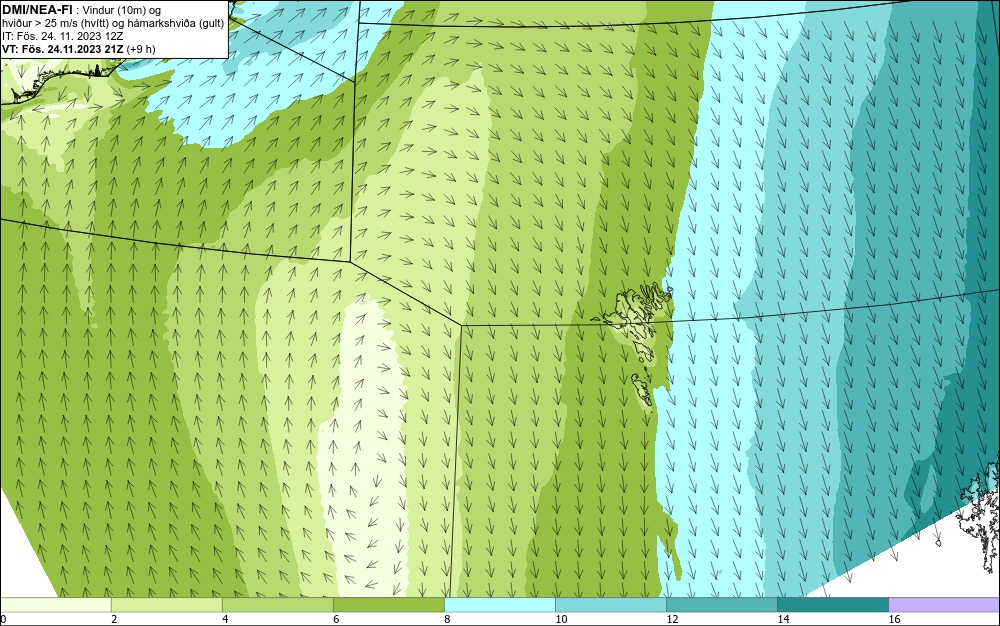This screenshot has height=626, width=1000.
Task: Click the 4–6 m/s green legend swatch
Action: coord(277,605)
